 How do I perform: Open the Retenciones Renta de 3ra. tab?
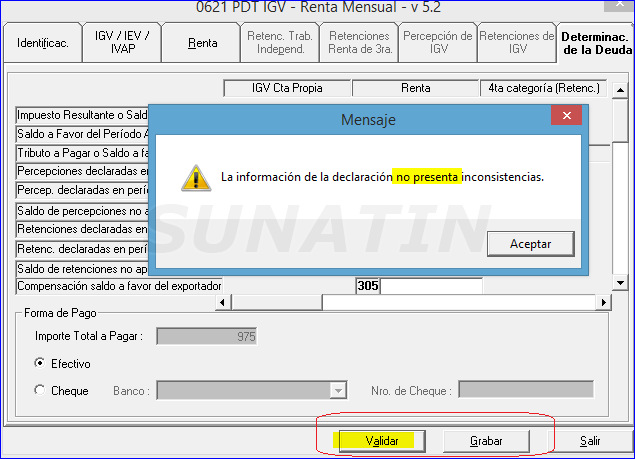359,43
